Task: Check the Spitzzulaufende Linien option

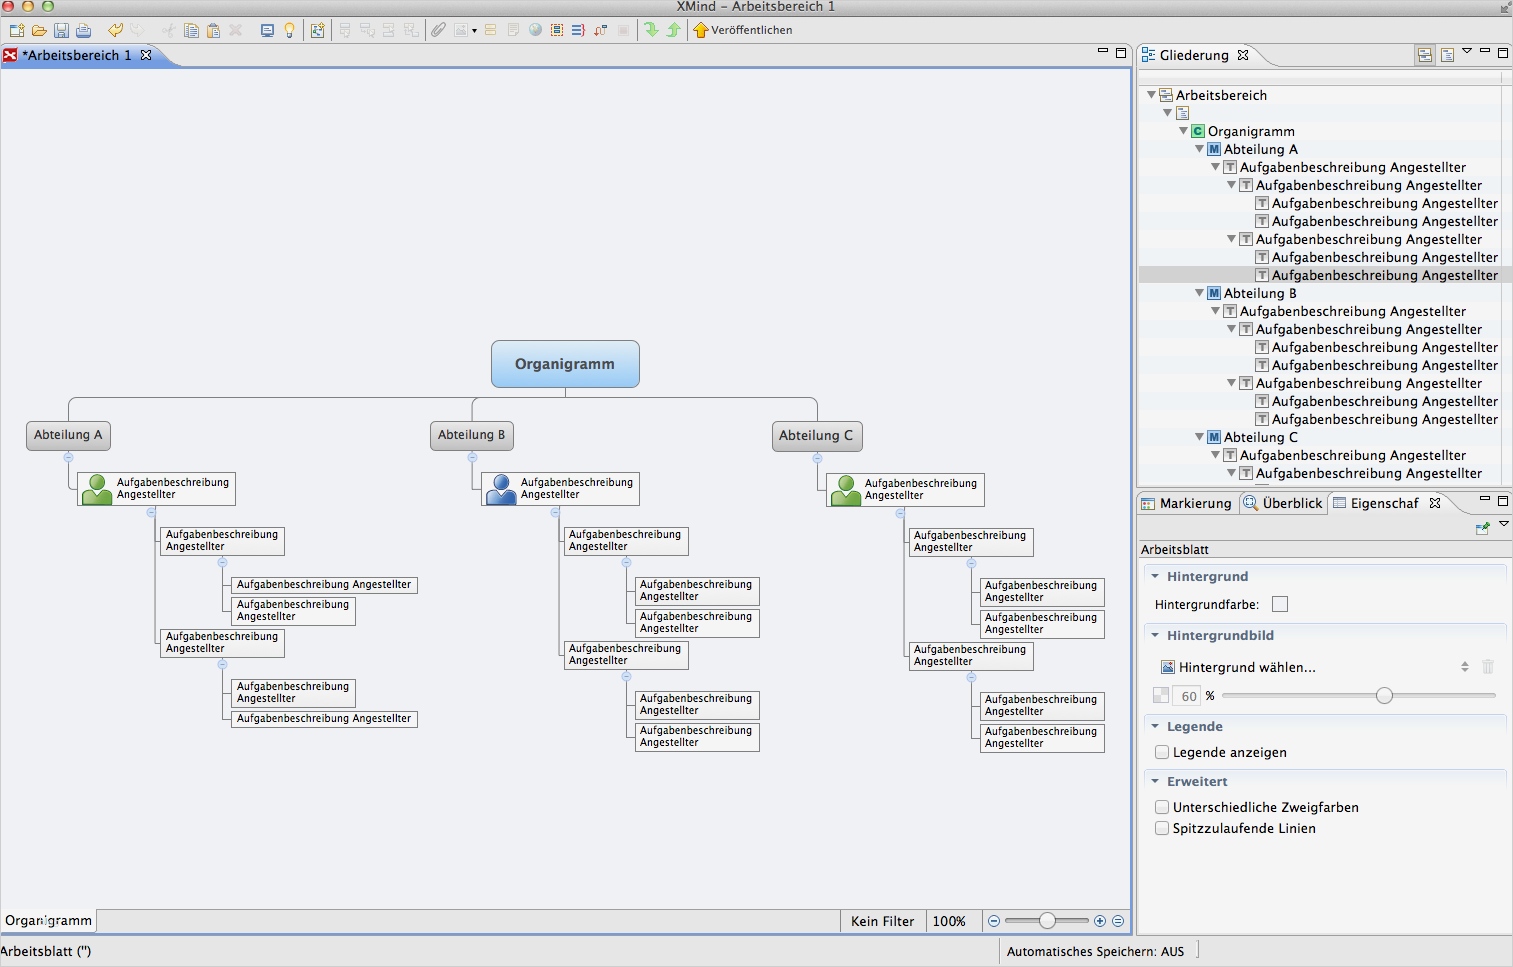Action: pyautogui.click(x=1162, y=828)
